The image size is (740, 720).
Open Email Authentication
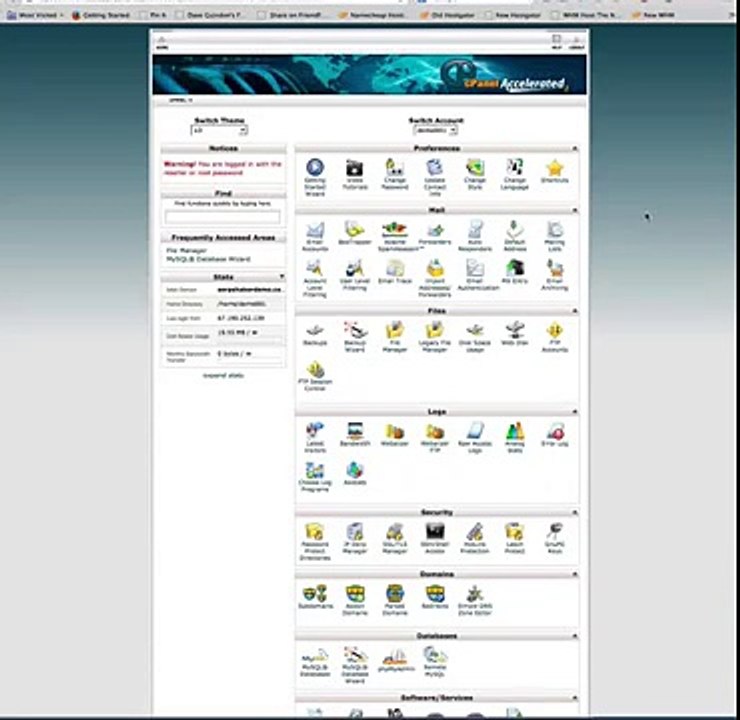point(475,268)
